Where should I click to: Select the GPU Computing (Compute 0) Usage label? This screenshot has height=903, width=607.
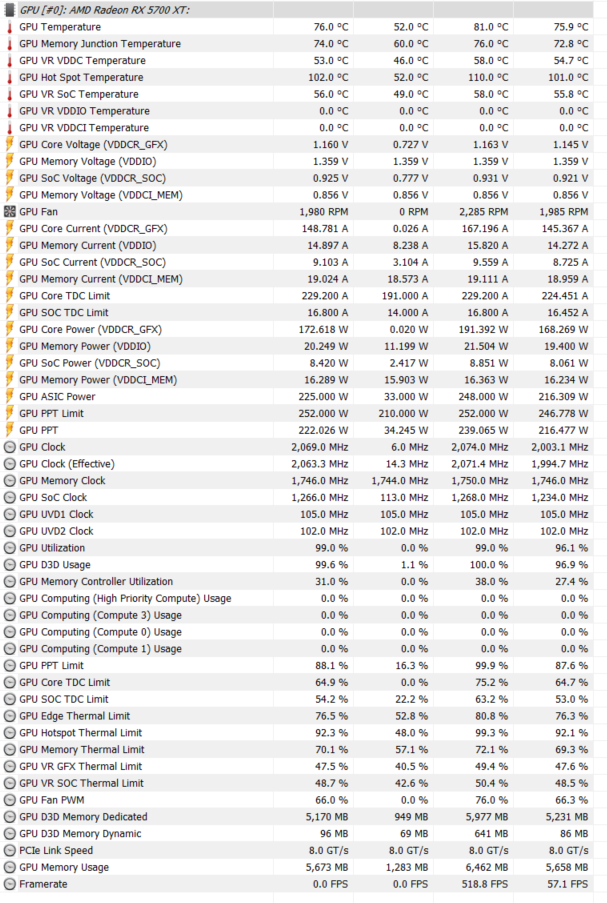coord(100,632)
